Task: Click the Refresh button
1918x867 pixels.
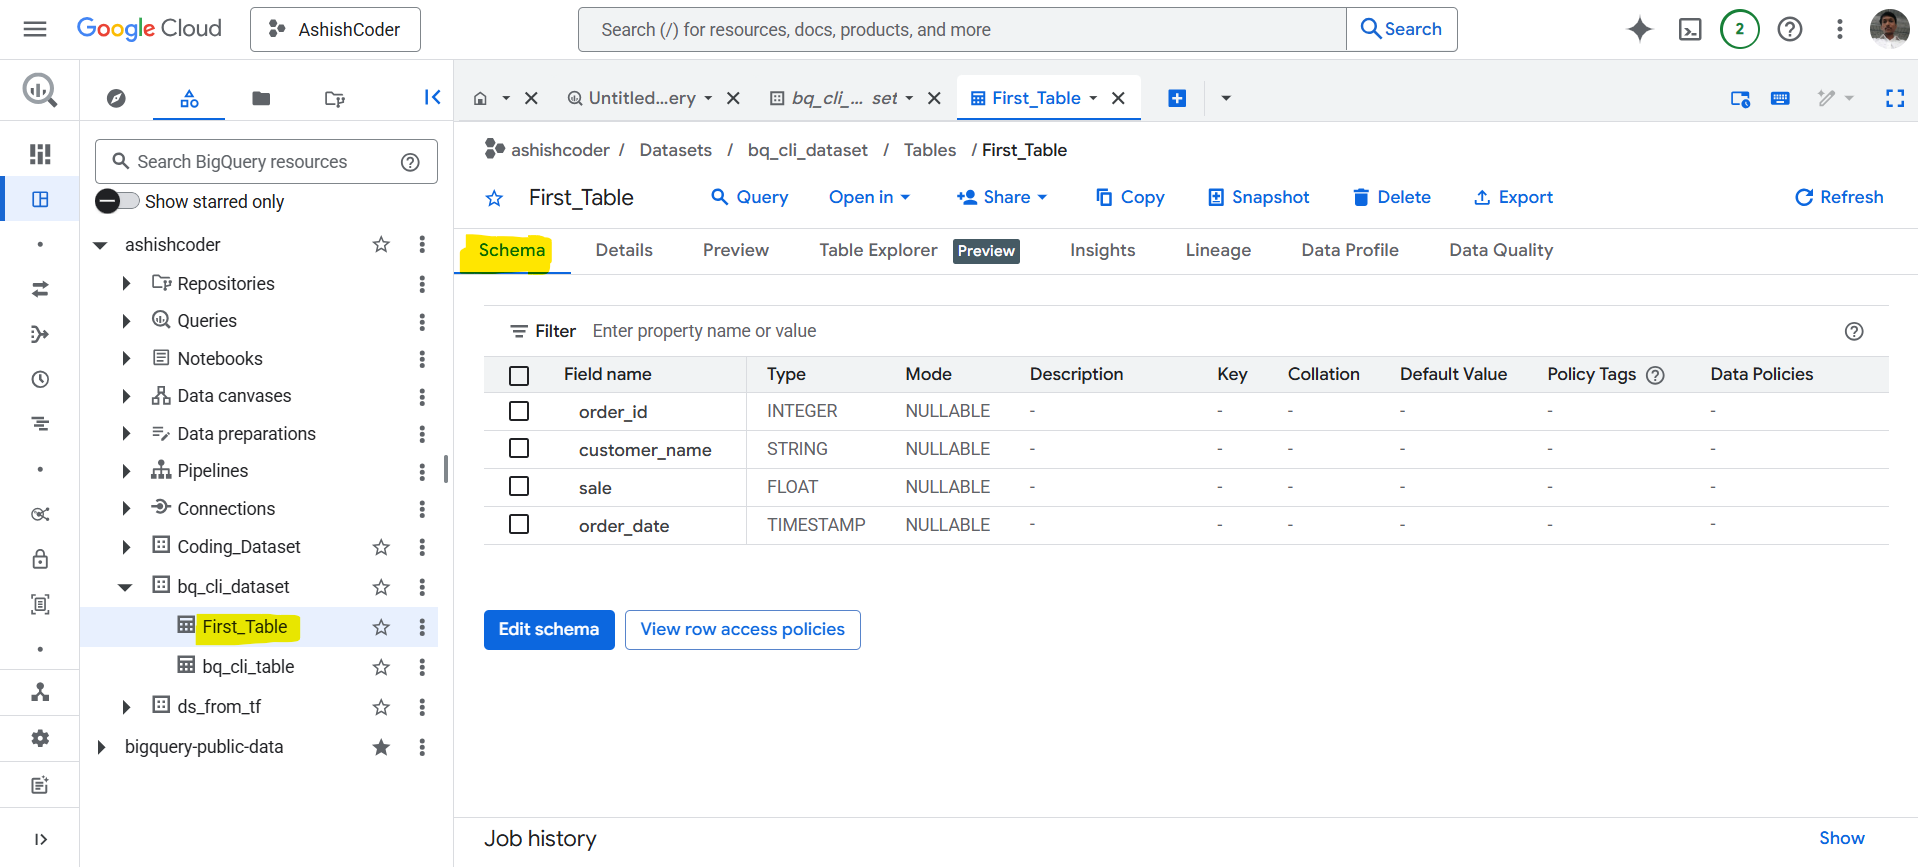Action: [1839, 198]
